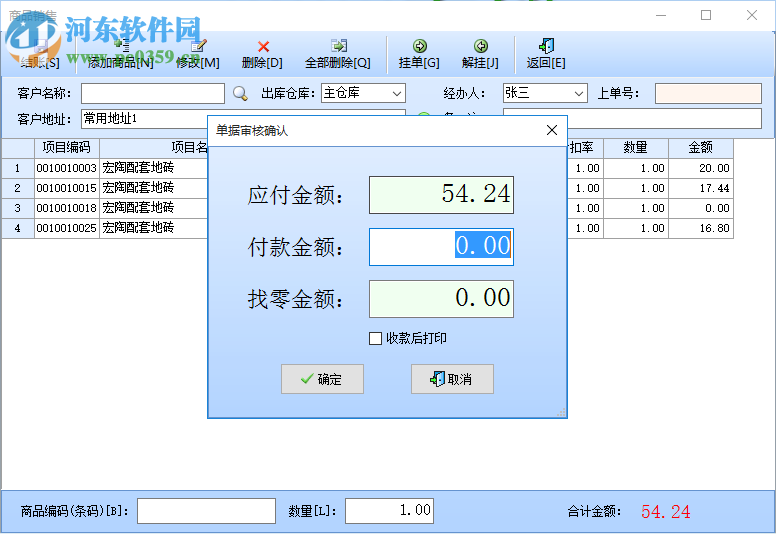Image resolution: width=776 pixels, height=534 pixels.
Task: Minimize the 商品销售 window
Action: [x=661, y=15]
